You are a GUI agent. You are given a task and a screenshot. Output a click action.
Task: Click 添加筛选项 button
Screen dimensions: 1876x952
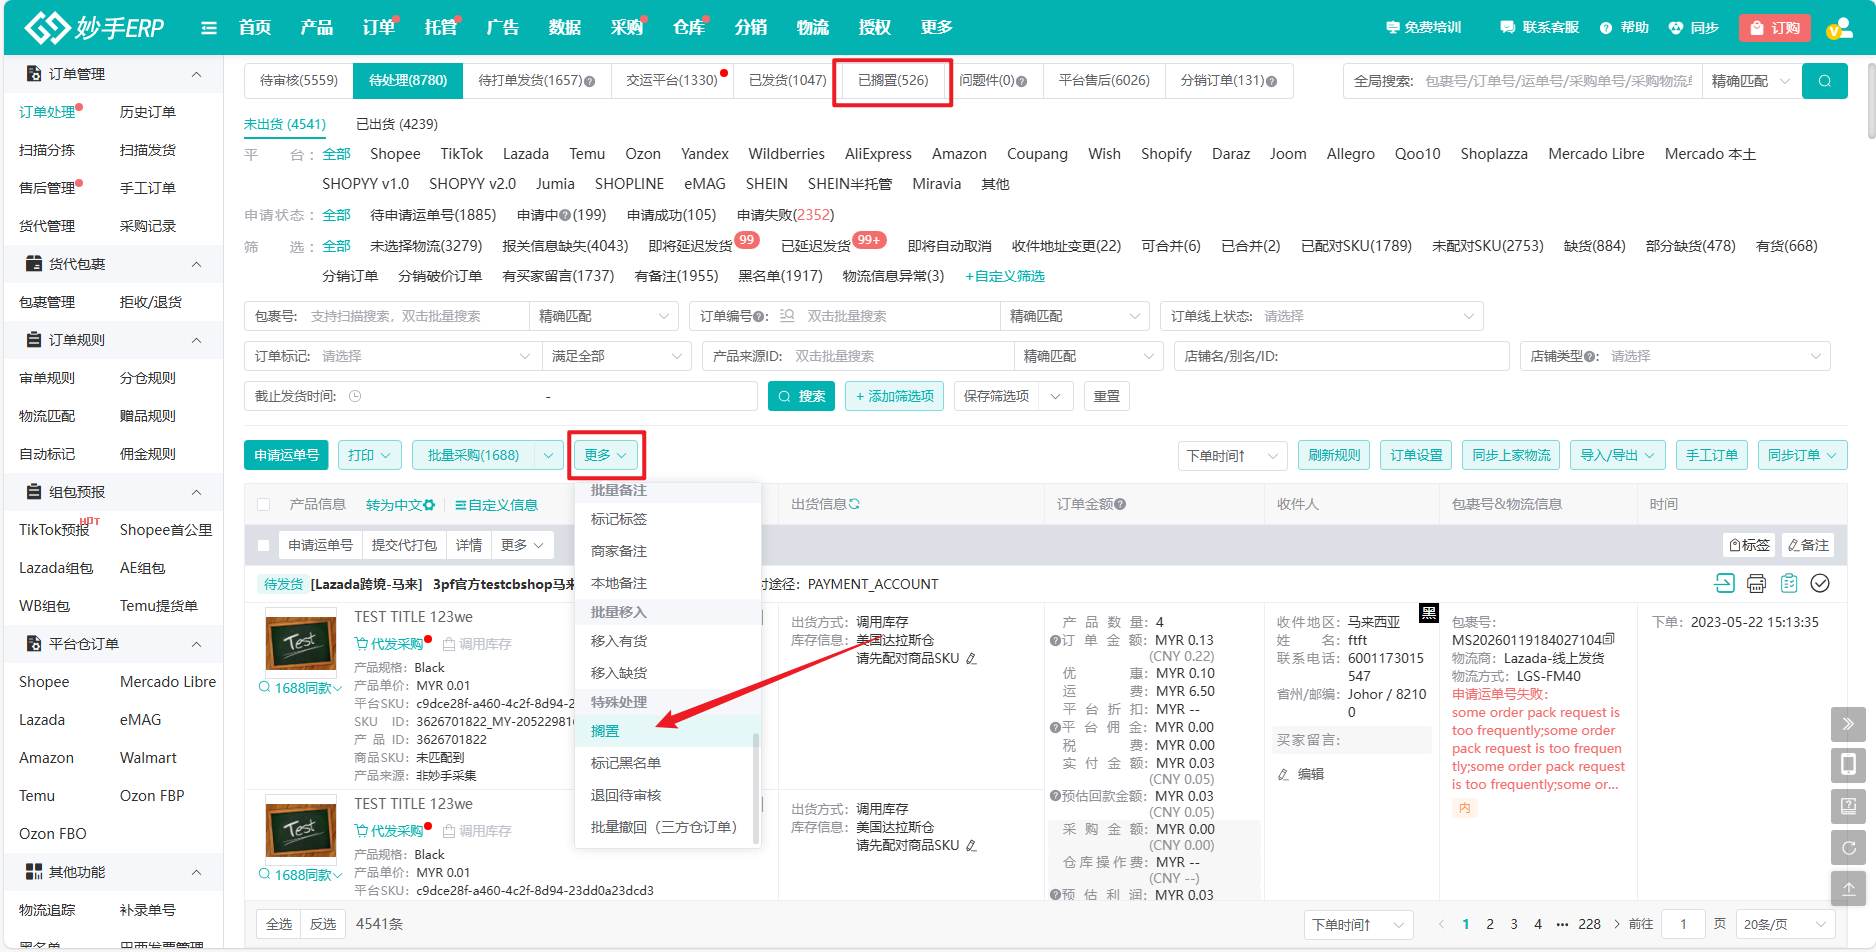[895, 396]
